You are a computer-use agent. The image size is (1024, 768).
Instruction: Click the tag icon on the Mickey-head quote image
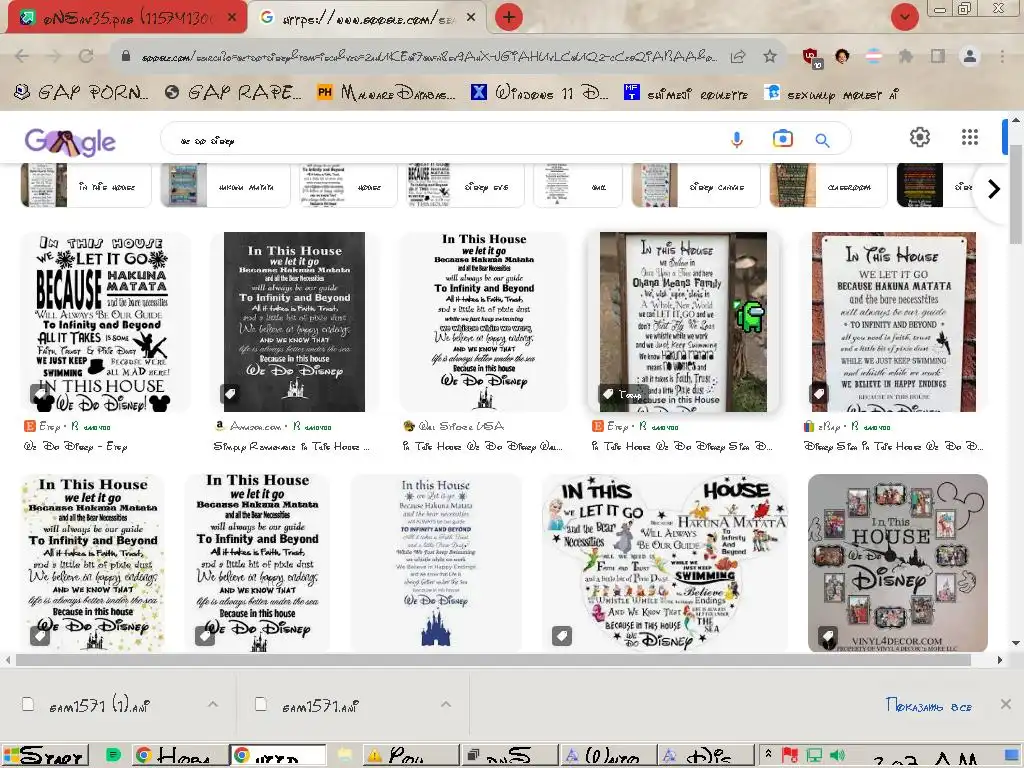(562, 635)
